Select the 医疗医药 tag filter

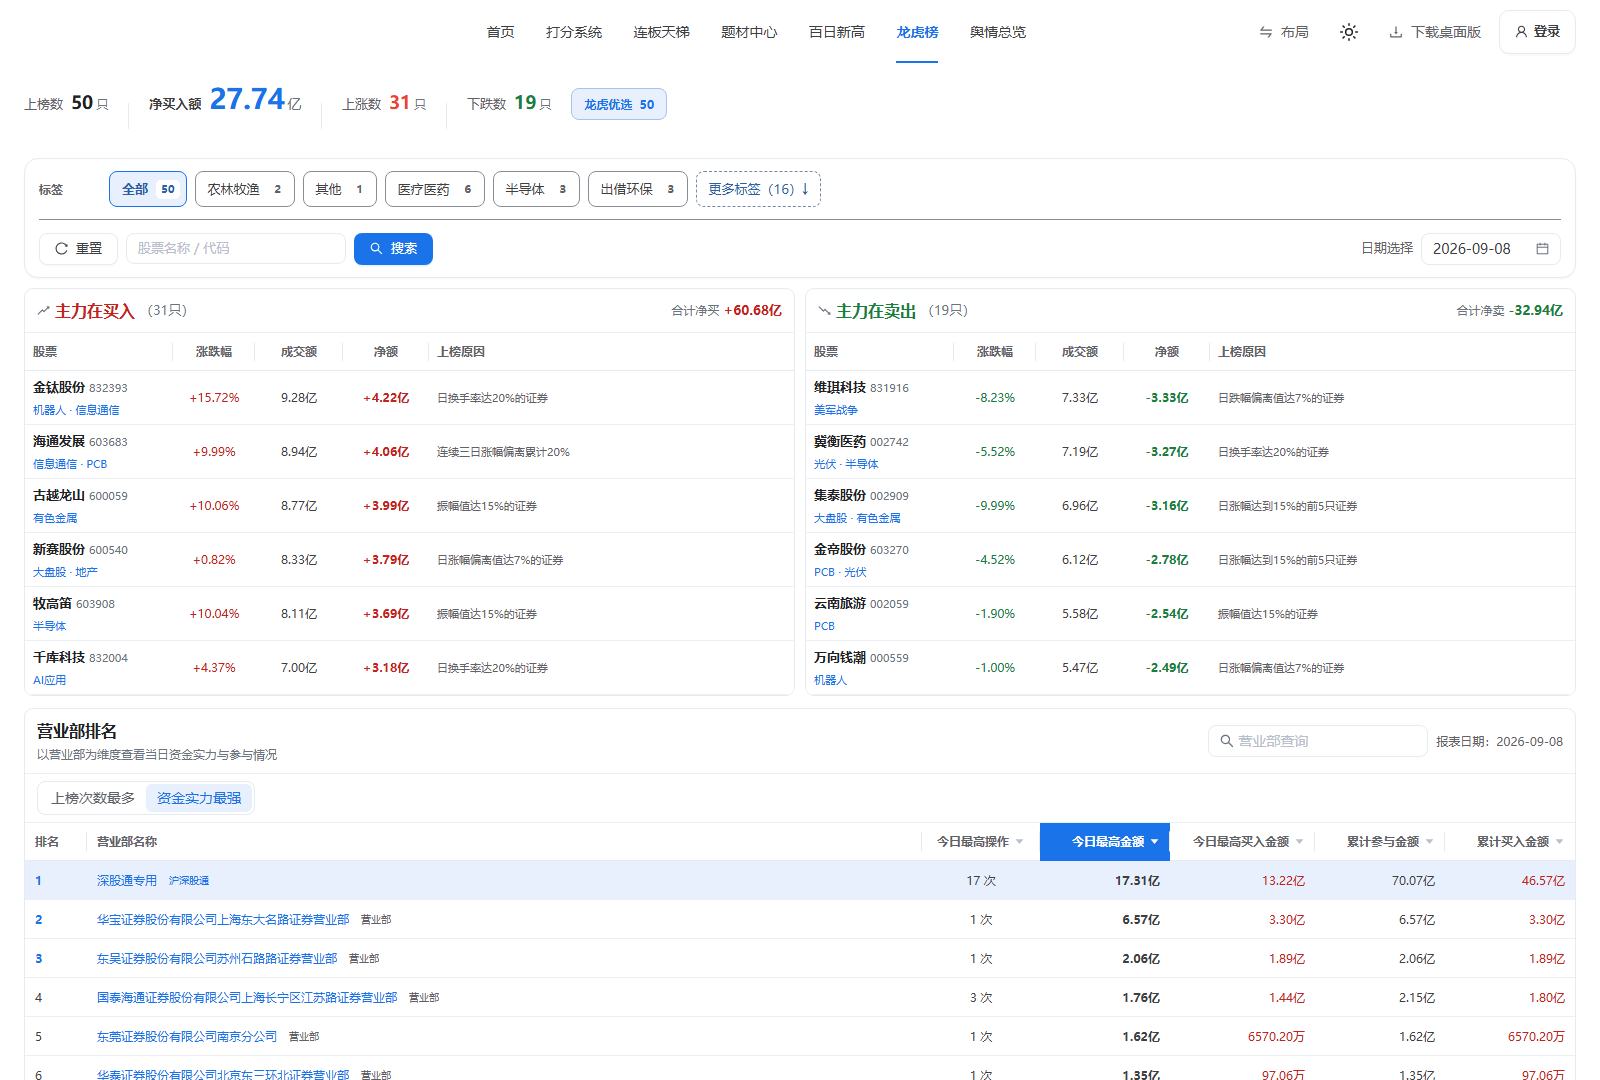coord(435,189)
